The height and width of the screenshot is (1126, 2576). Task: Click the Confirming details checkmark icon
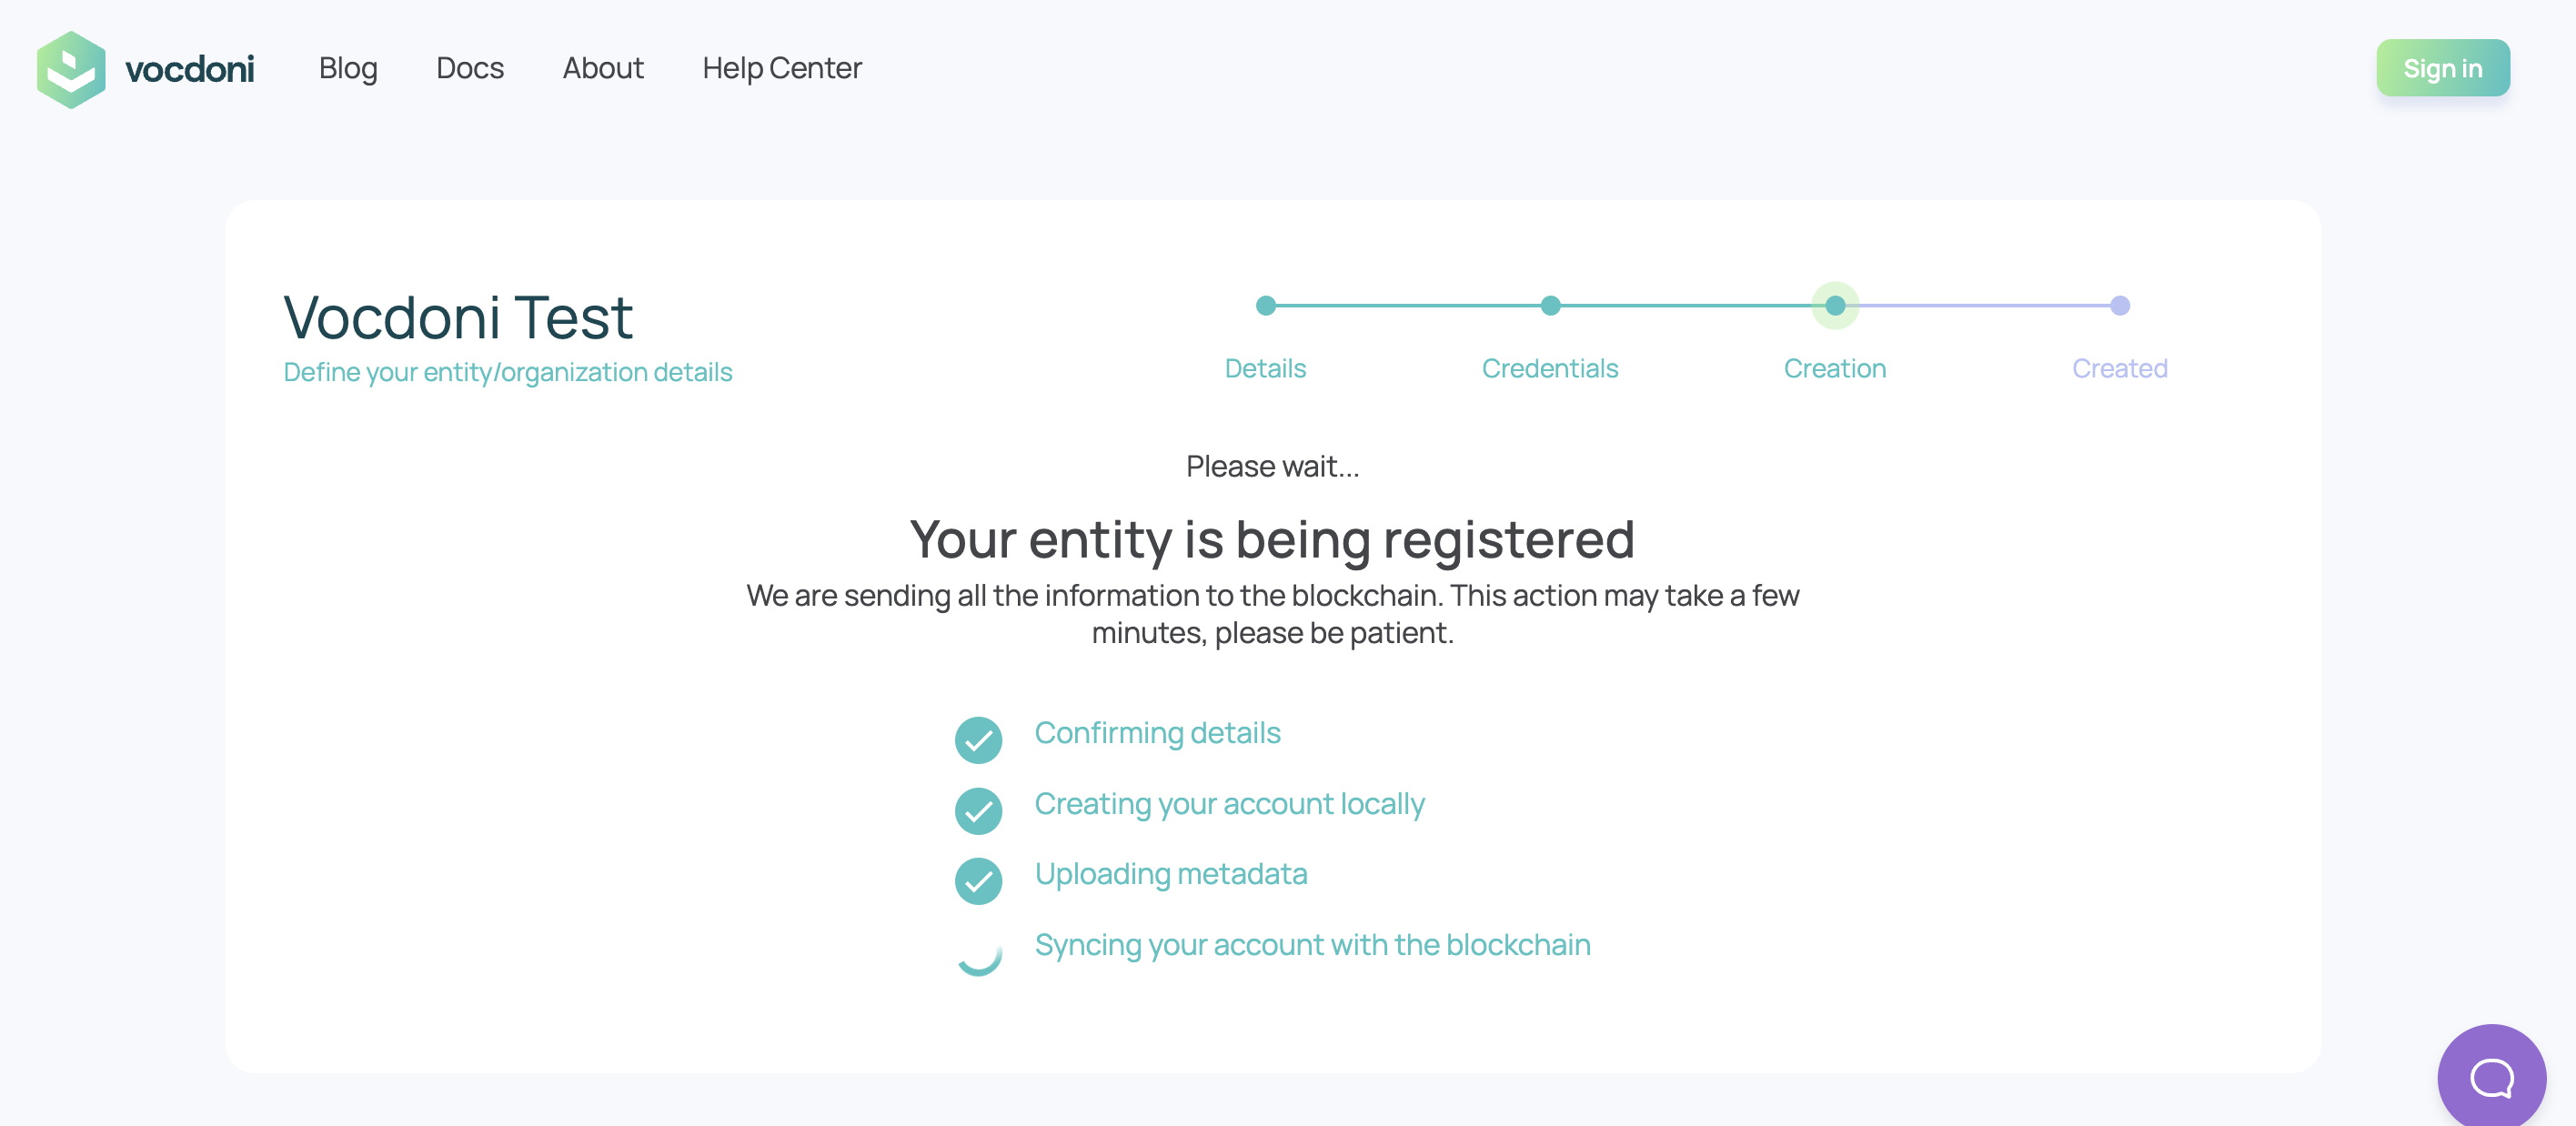(978, 740)
